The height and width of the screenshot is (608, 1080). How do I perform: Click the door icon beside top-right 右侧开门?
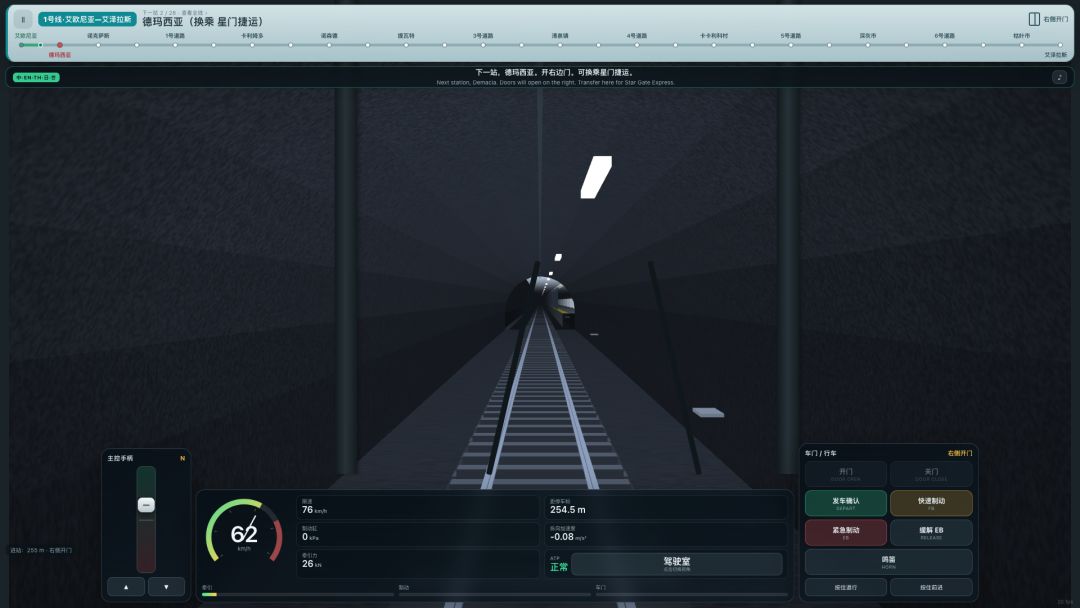tap(1034, 19)
